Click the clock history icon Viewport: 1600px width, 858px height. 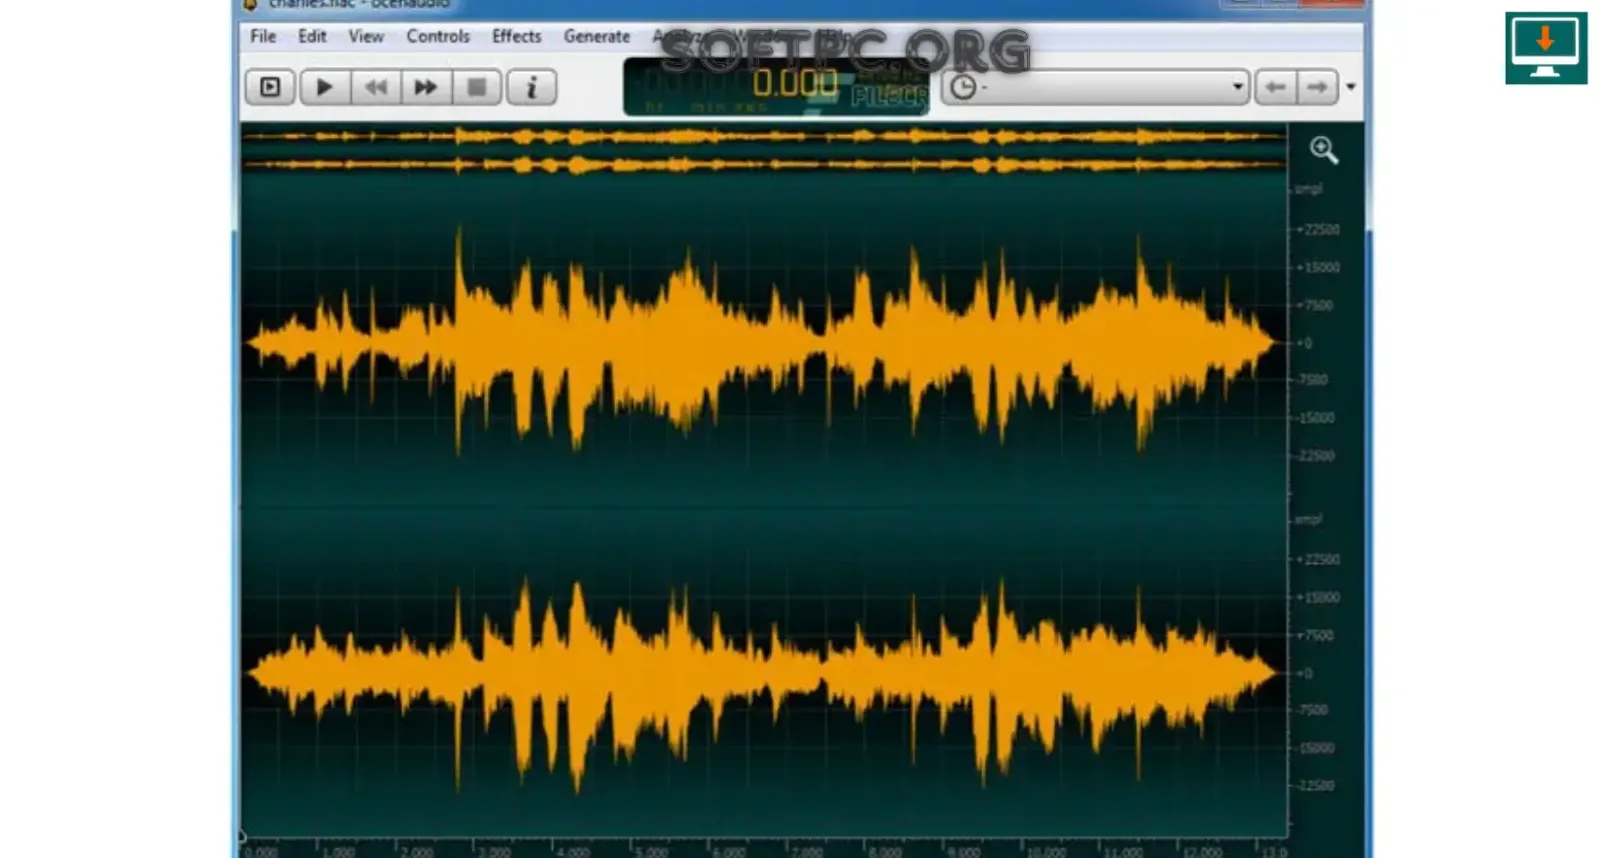[x=963, y=87]
